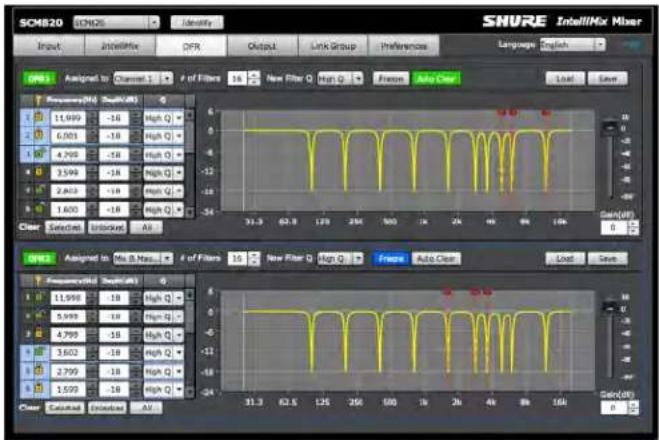
Task: Open Q dropdown for DFR2 3,602 Hz row
Action: click(x=163, y=353)
